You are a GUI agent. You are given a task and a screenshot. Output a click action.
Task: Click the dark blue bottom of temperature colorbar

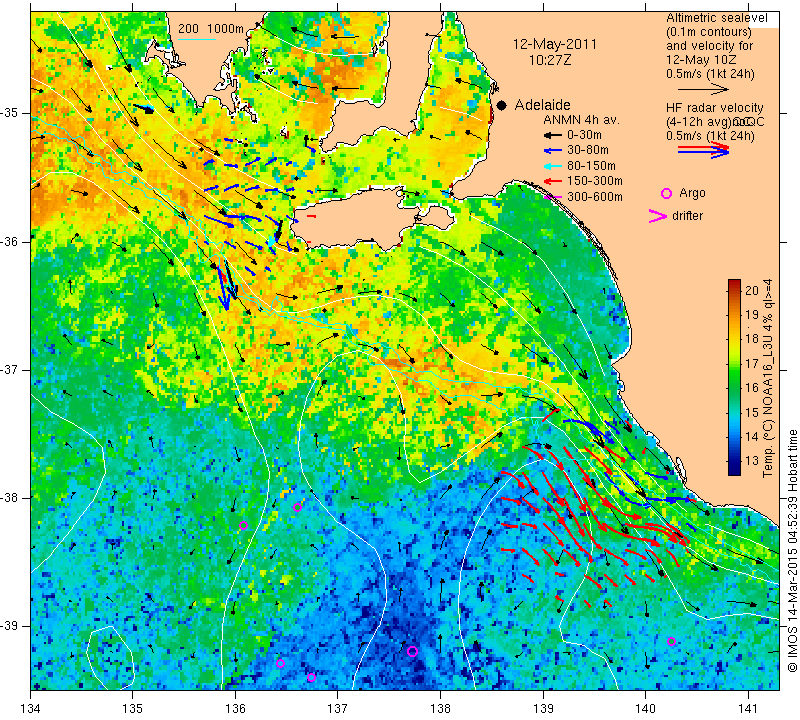coord(734,470)
